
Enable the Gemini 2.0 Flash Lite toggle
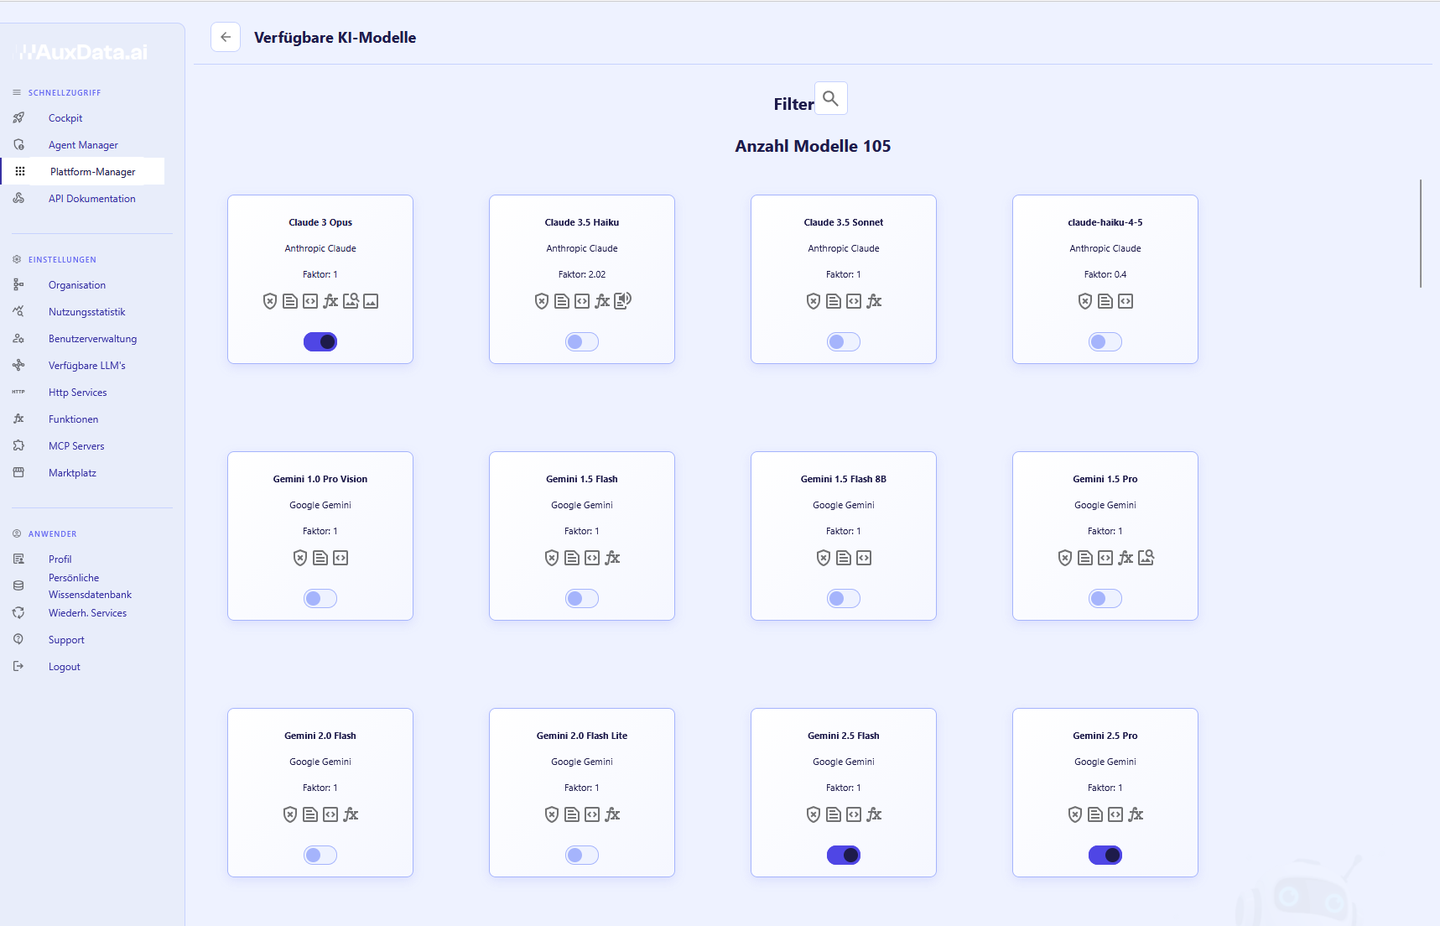[x=582, y=855]
